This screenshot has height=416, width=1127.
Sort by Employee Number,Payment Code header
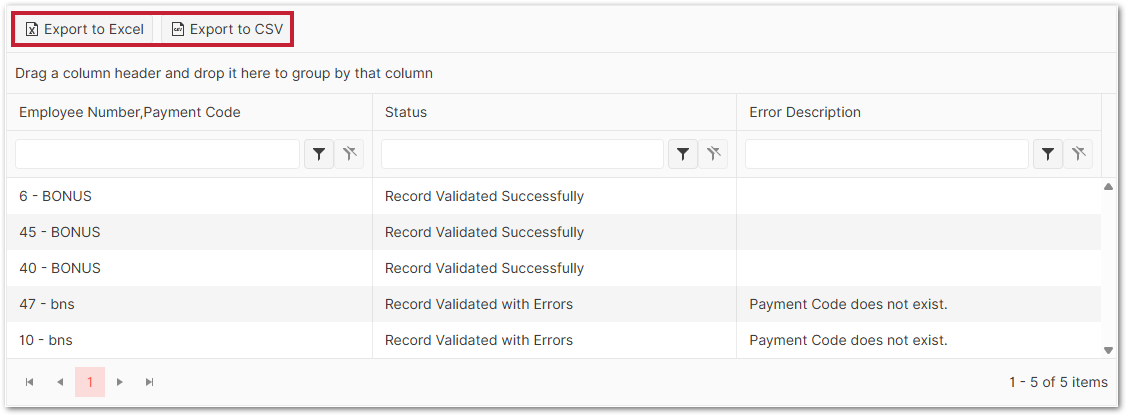(x=130, y=112)
